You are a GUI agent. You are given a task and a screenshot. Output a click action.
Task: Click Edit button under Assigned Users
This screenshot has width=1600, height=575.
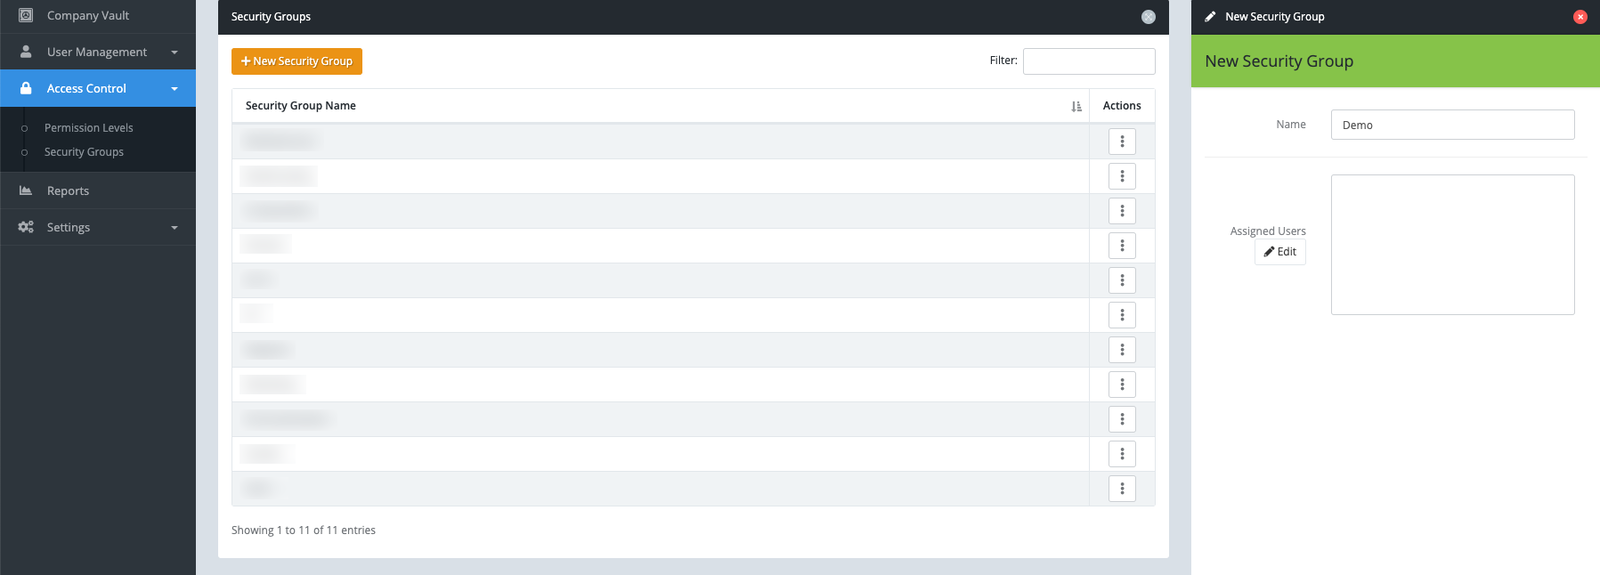tap(1280, 252)
